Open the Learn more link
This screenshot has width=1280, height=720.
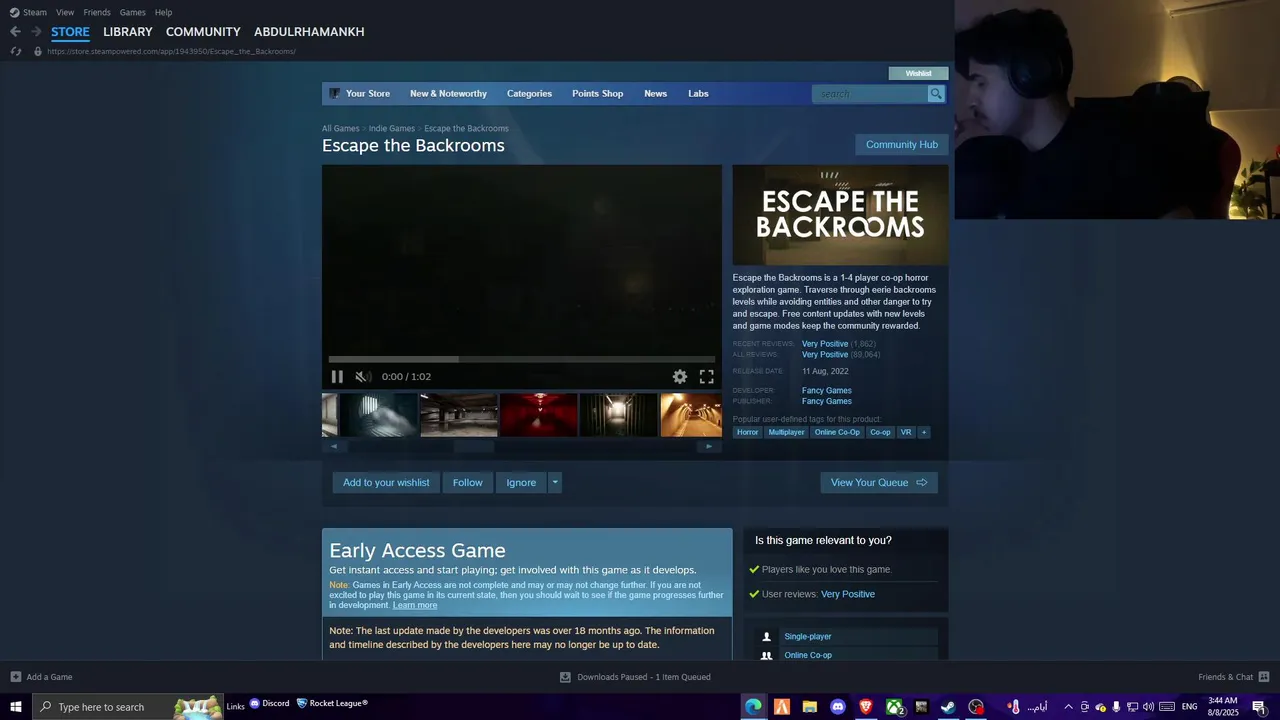tap(415, 605)
